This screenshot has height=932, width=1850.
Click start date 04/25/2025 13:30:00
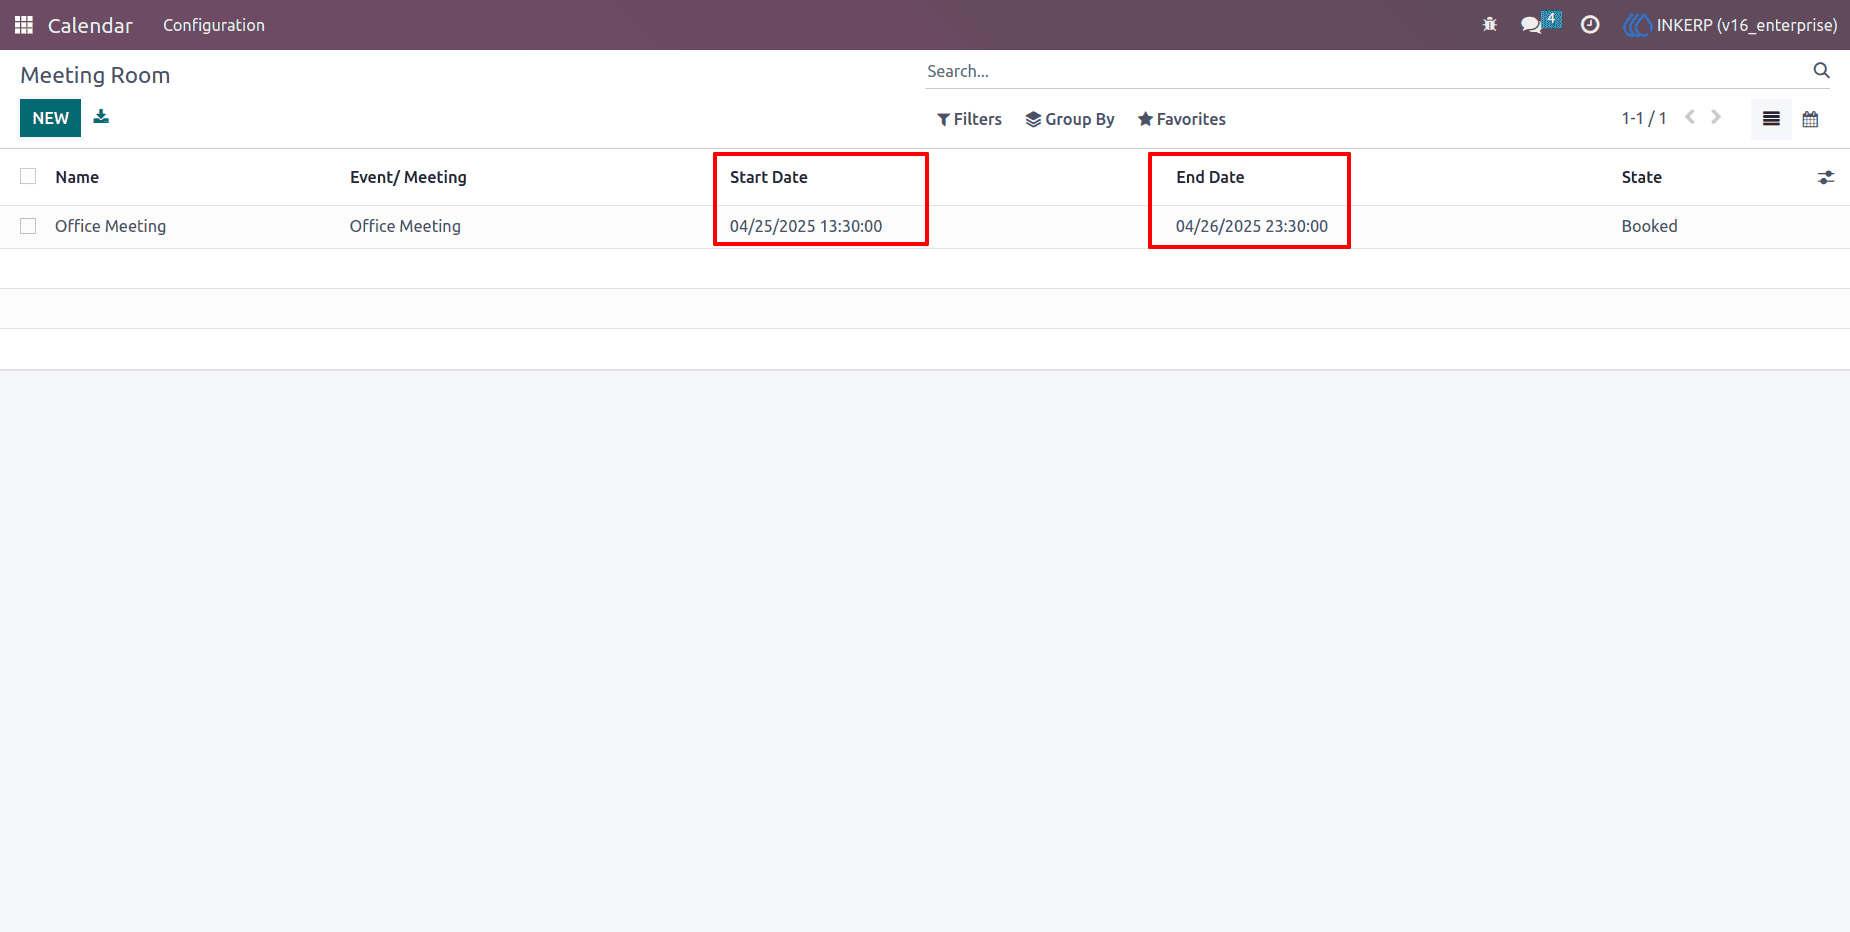click(x=806, y=226)
